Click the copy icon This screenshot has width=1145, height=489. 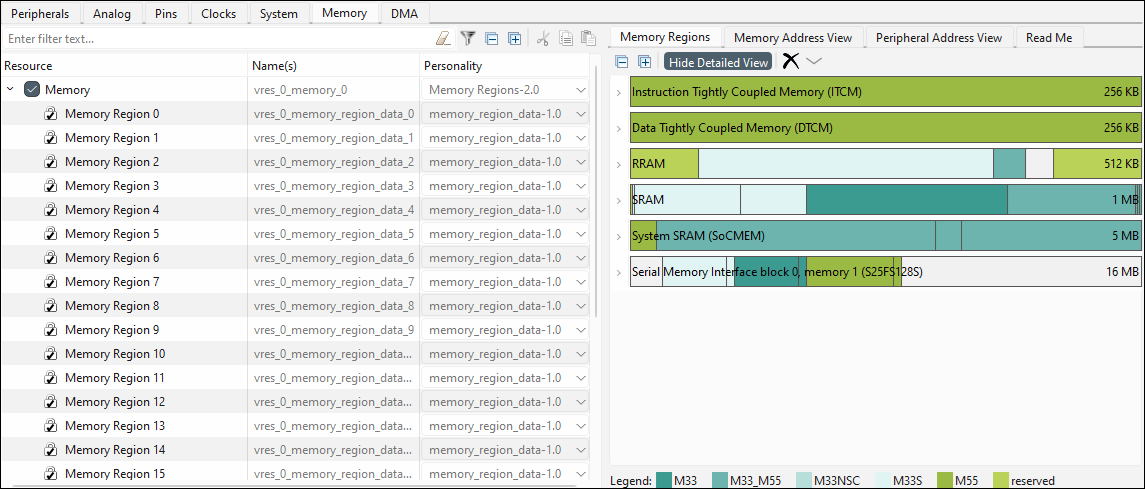click(566, 39)
